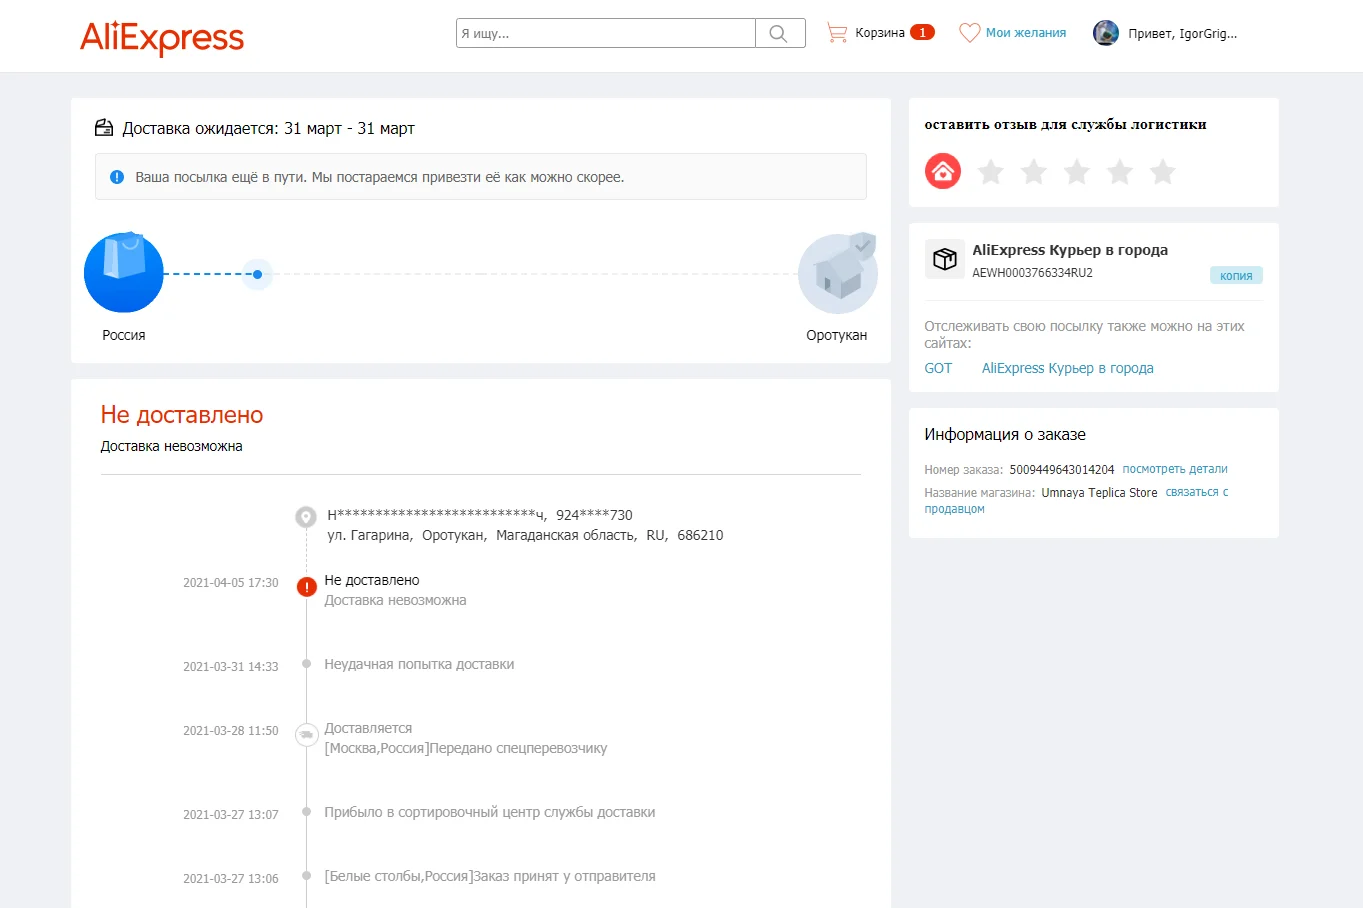This screenshot has height=908, width=1363.
Task: Click the blue info notice icon
Action: click(117, 177)
